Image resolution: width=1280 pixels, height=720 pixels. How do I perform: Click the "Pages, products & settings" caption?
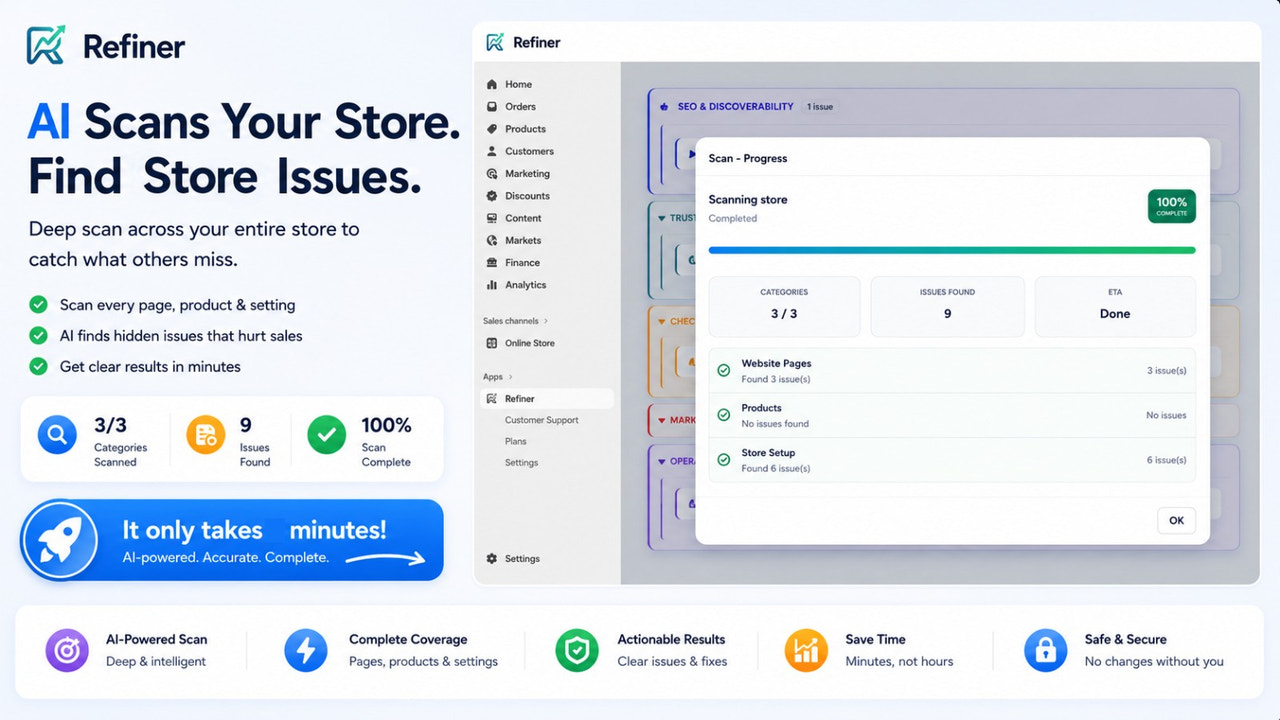(423, 661)
